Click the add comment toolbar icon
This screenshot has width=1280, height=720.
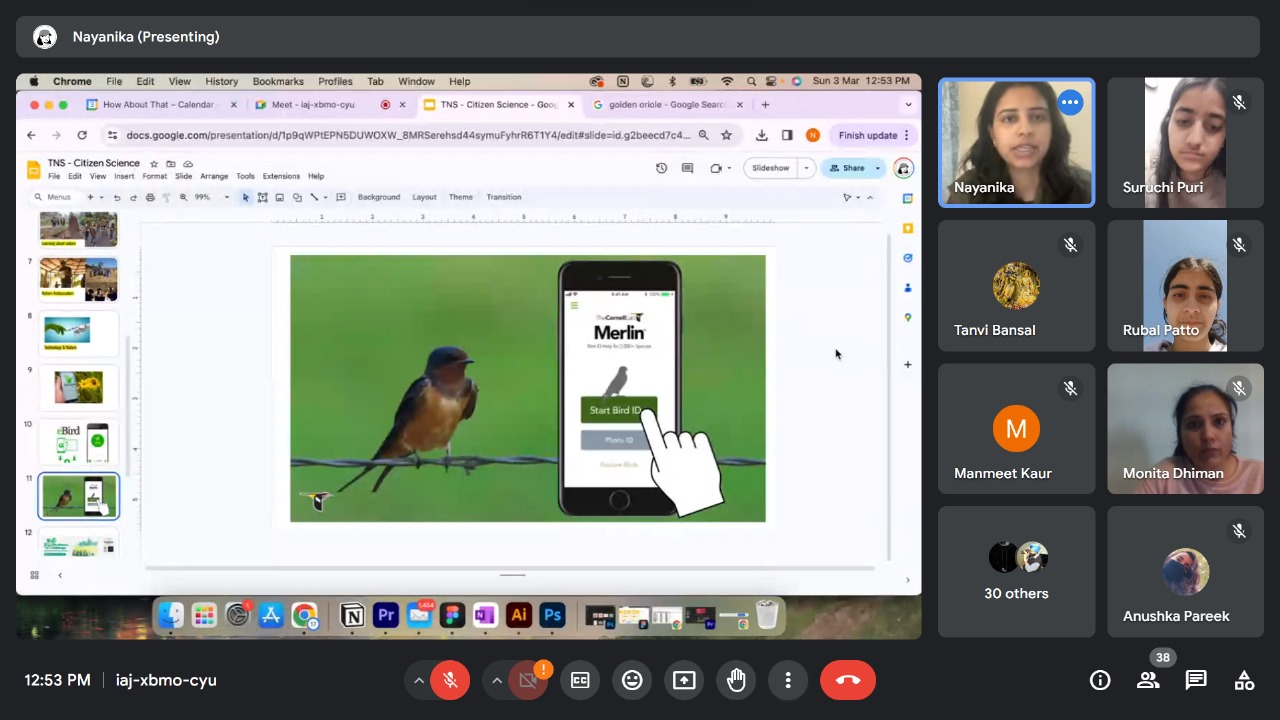pos(341,197)
